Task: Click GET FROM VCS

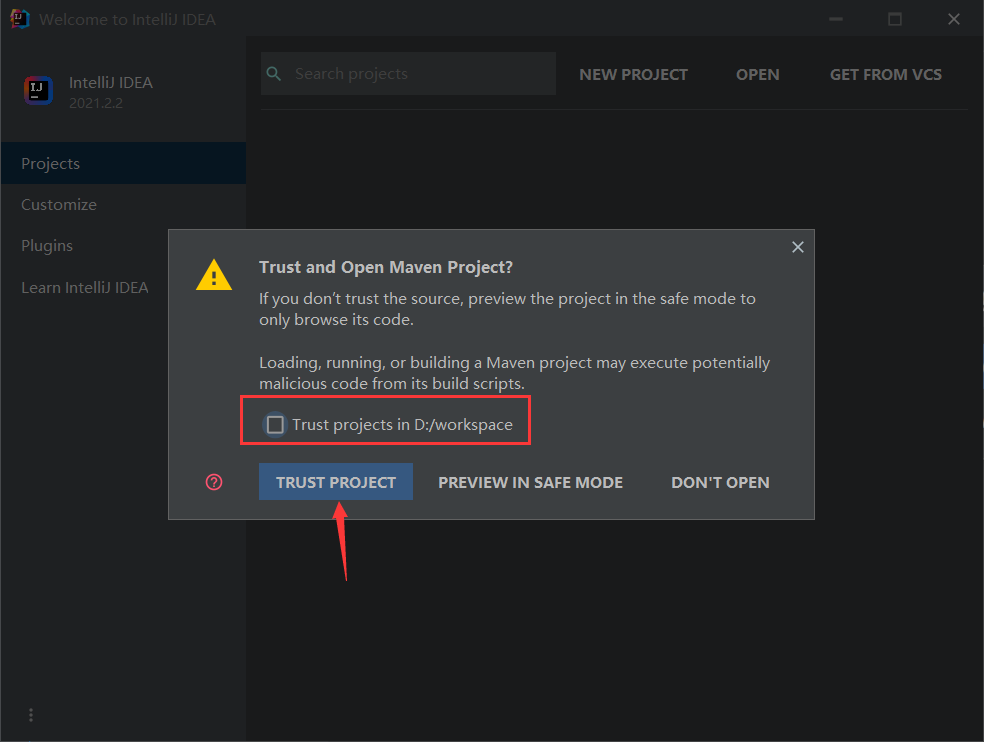Action: [885, 75]
